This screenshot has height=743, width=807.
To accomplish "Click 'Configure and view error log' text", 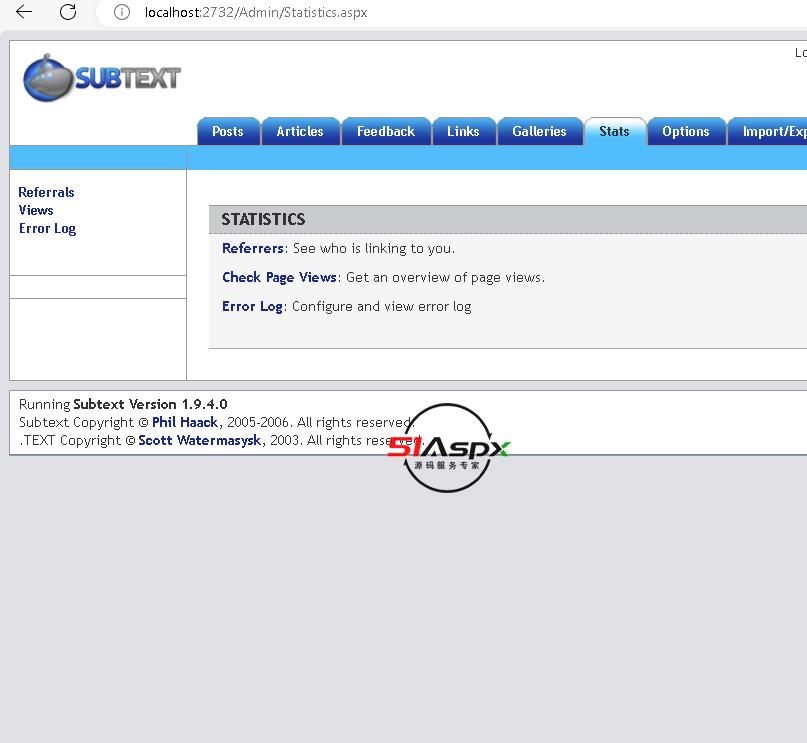I will [x=381, y=306].
